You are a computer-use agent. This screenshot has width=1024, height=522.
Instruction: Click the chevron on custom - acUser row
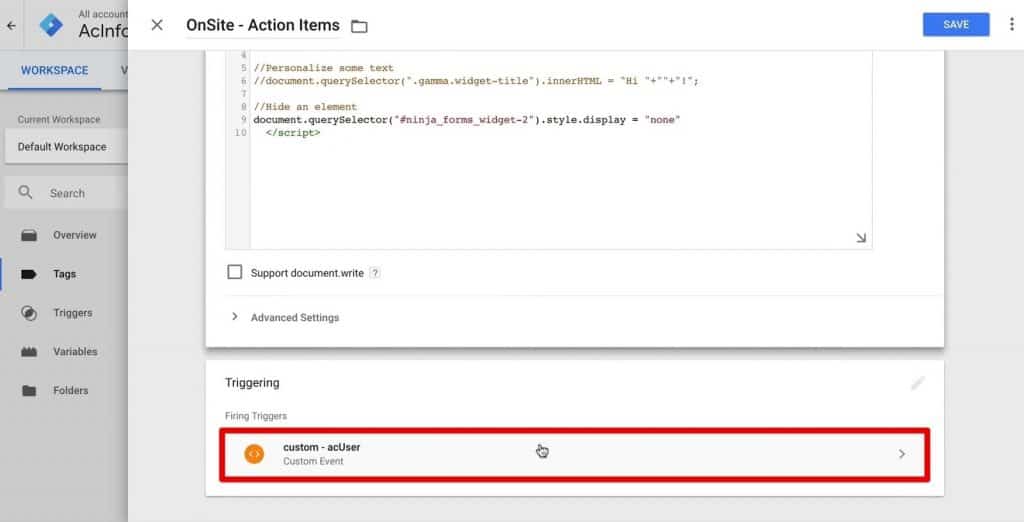(902, 453)
